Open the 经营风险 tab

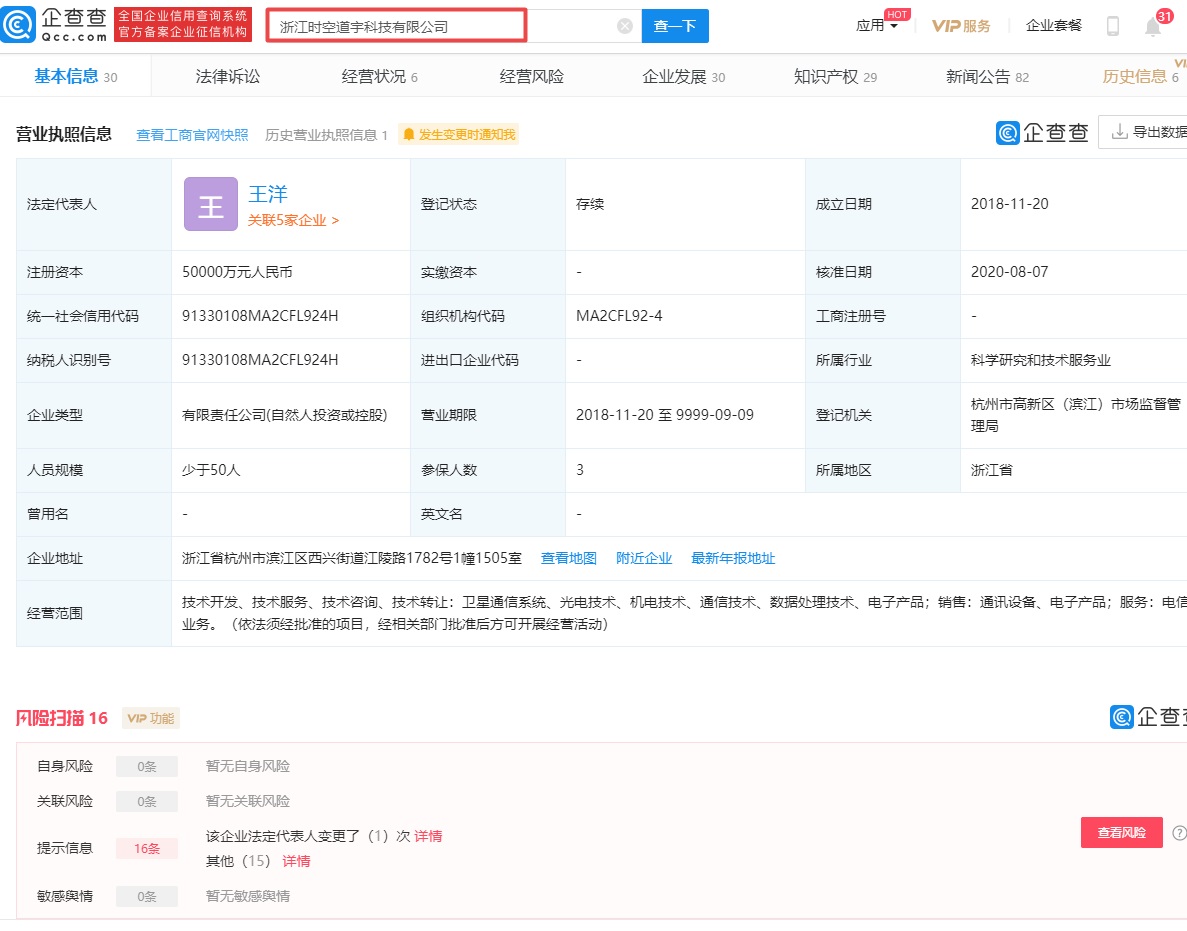(x=531, y=76)
